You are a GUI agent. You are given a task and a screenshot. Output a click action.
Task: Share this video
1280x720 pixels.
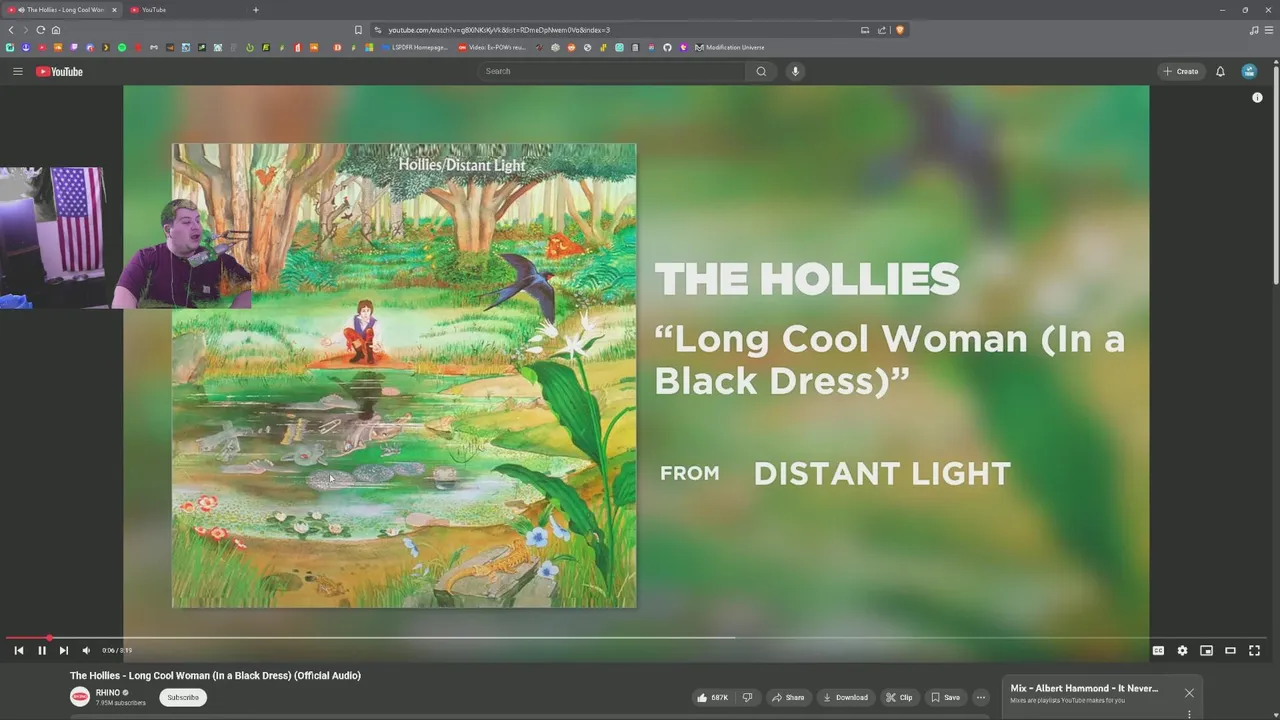pyautogui.click(x=788, y=697)
